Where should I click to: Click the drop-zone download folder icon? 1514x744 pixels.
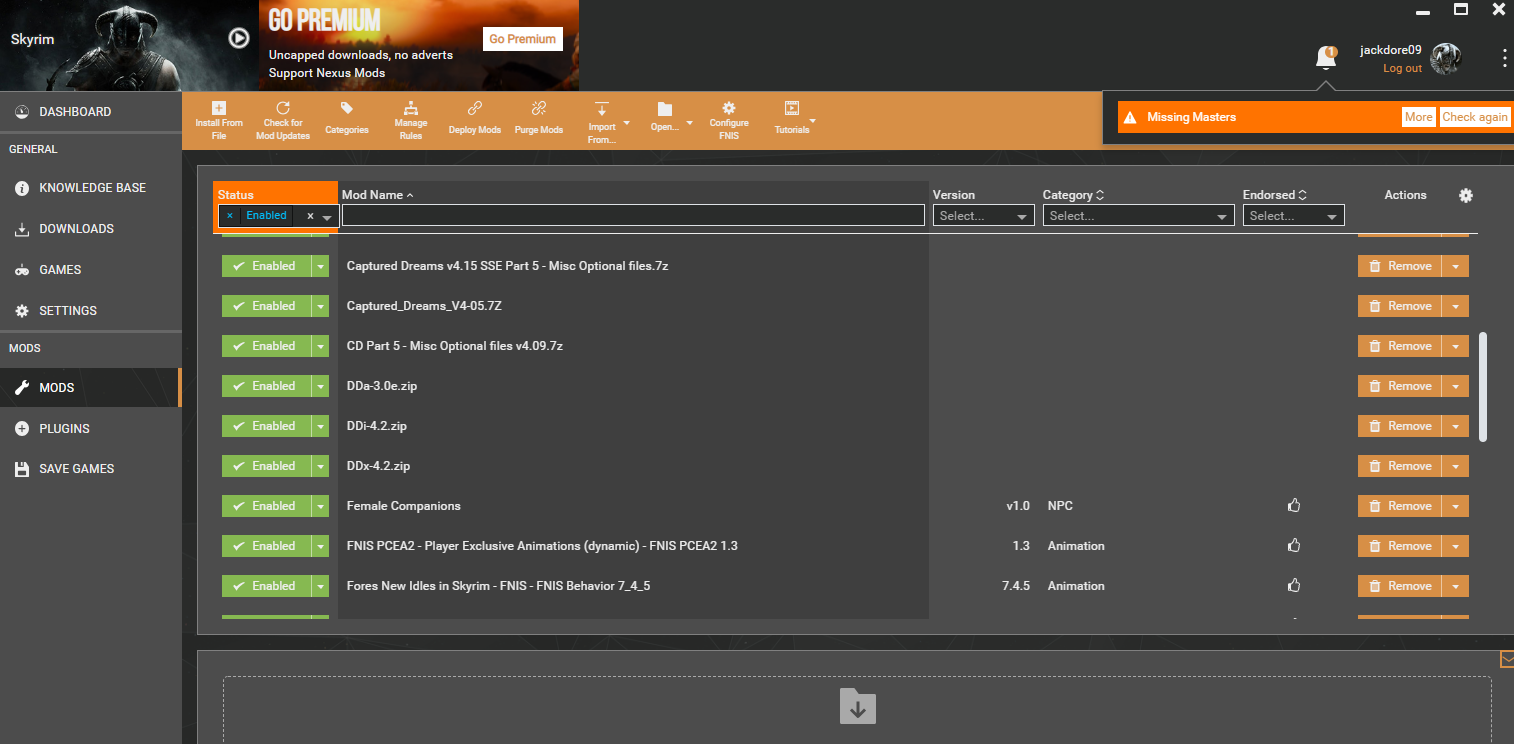pos(858,706)
